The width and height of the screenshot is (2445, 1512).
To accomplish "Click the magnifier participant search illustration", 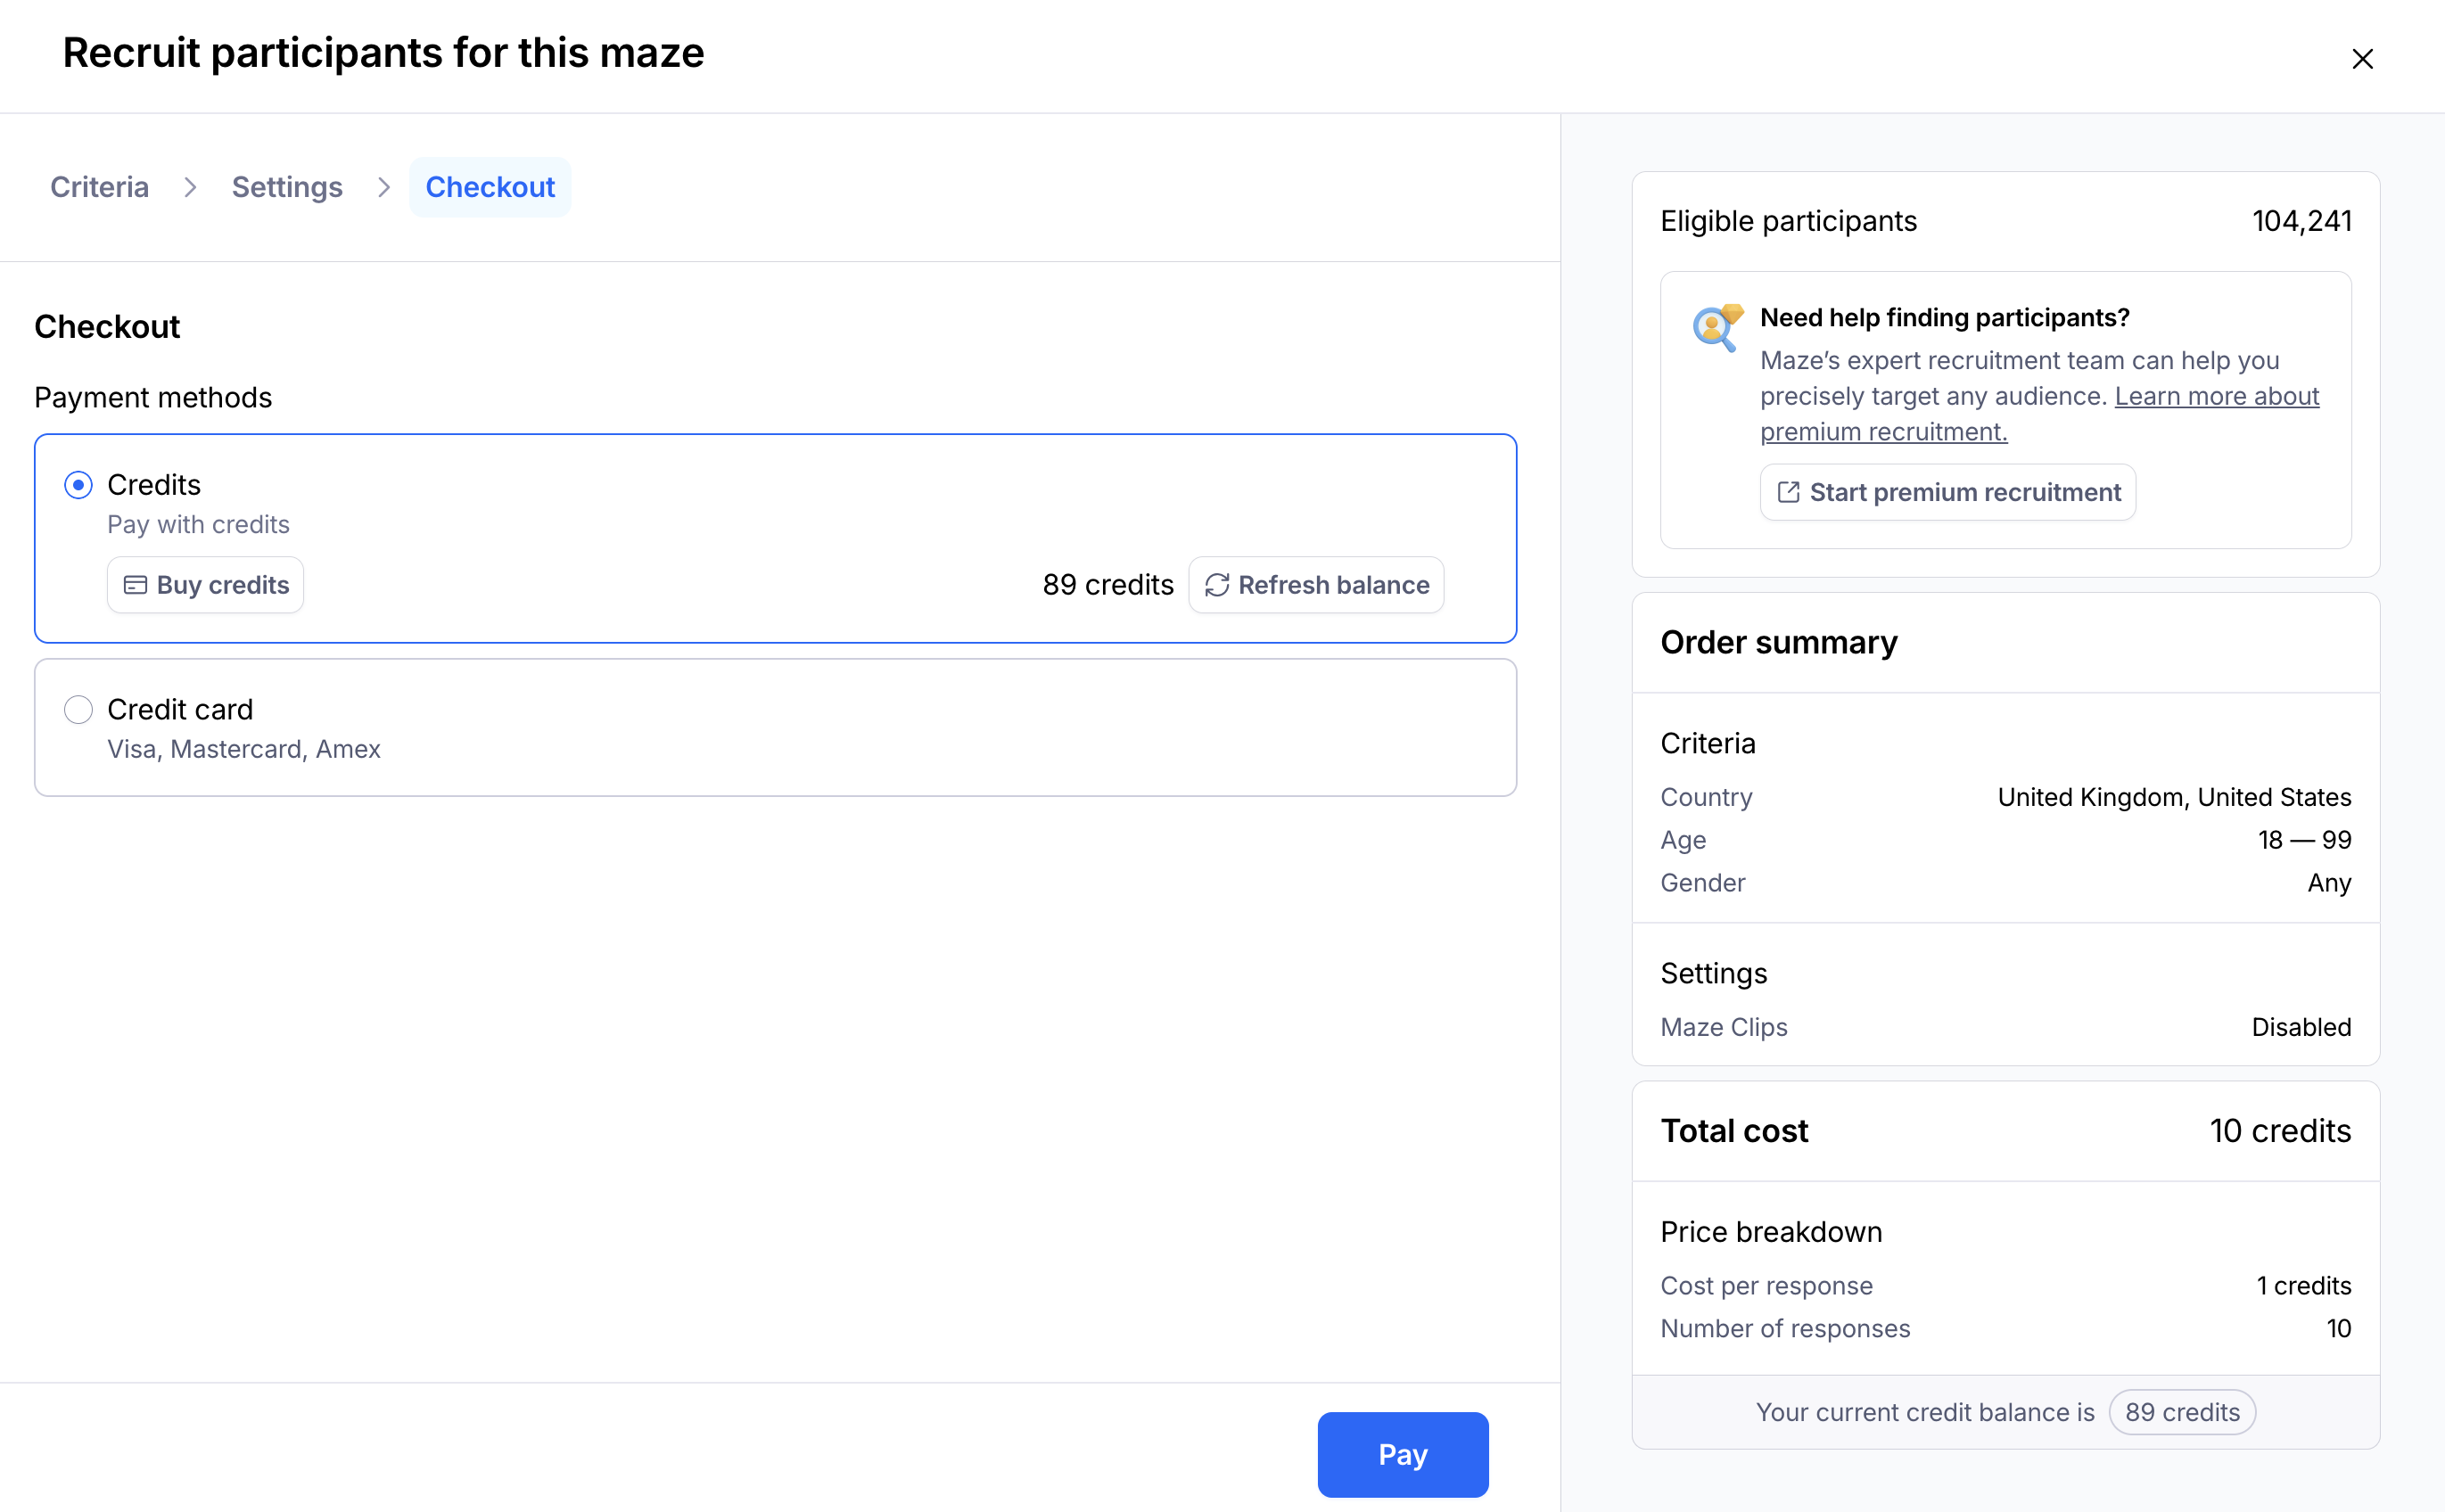I will pos(1717,328).
